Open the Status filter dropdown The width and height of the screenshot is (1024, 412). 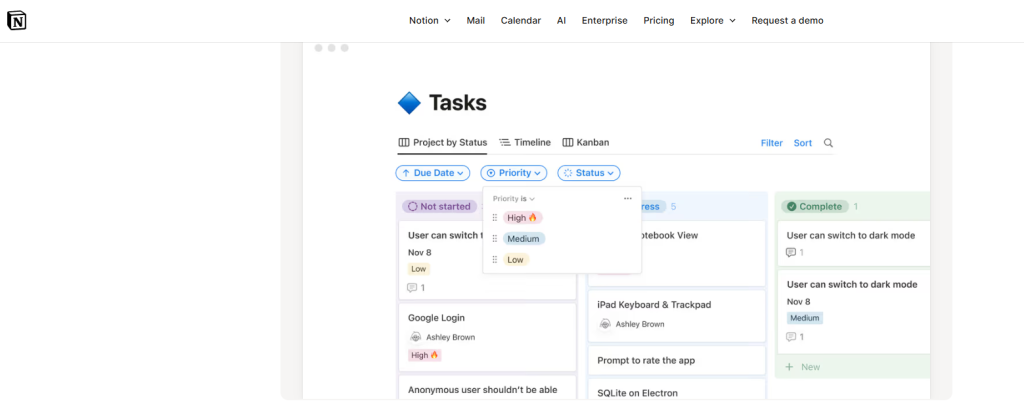click(x=588, y=173)
